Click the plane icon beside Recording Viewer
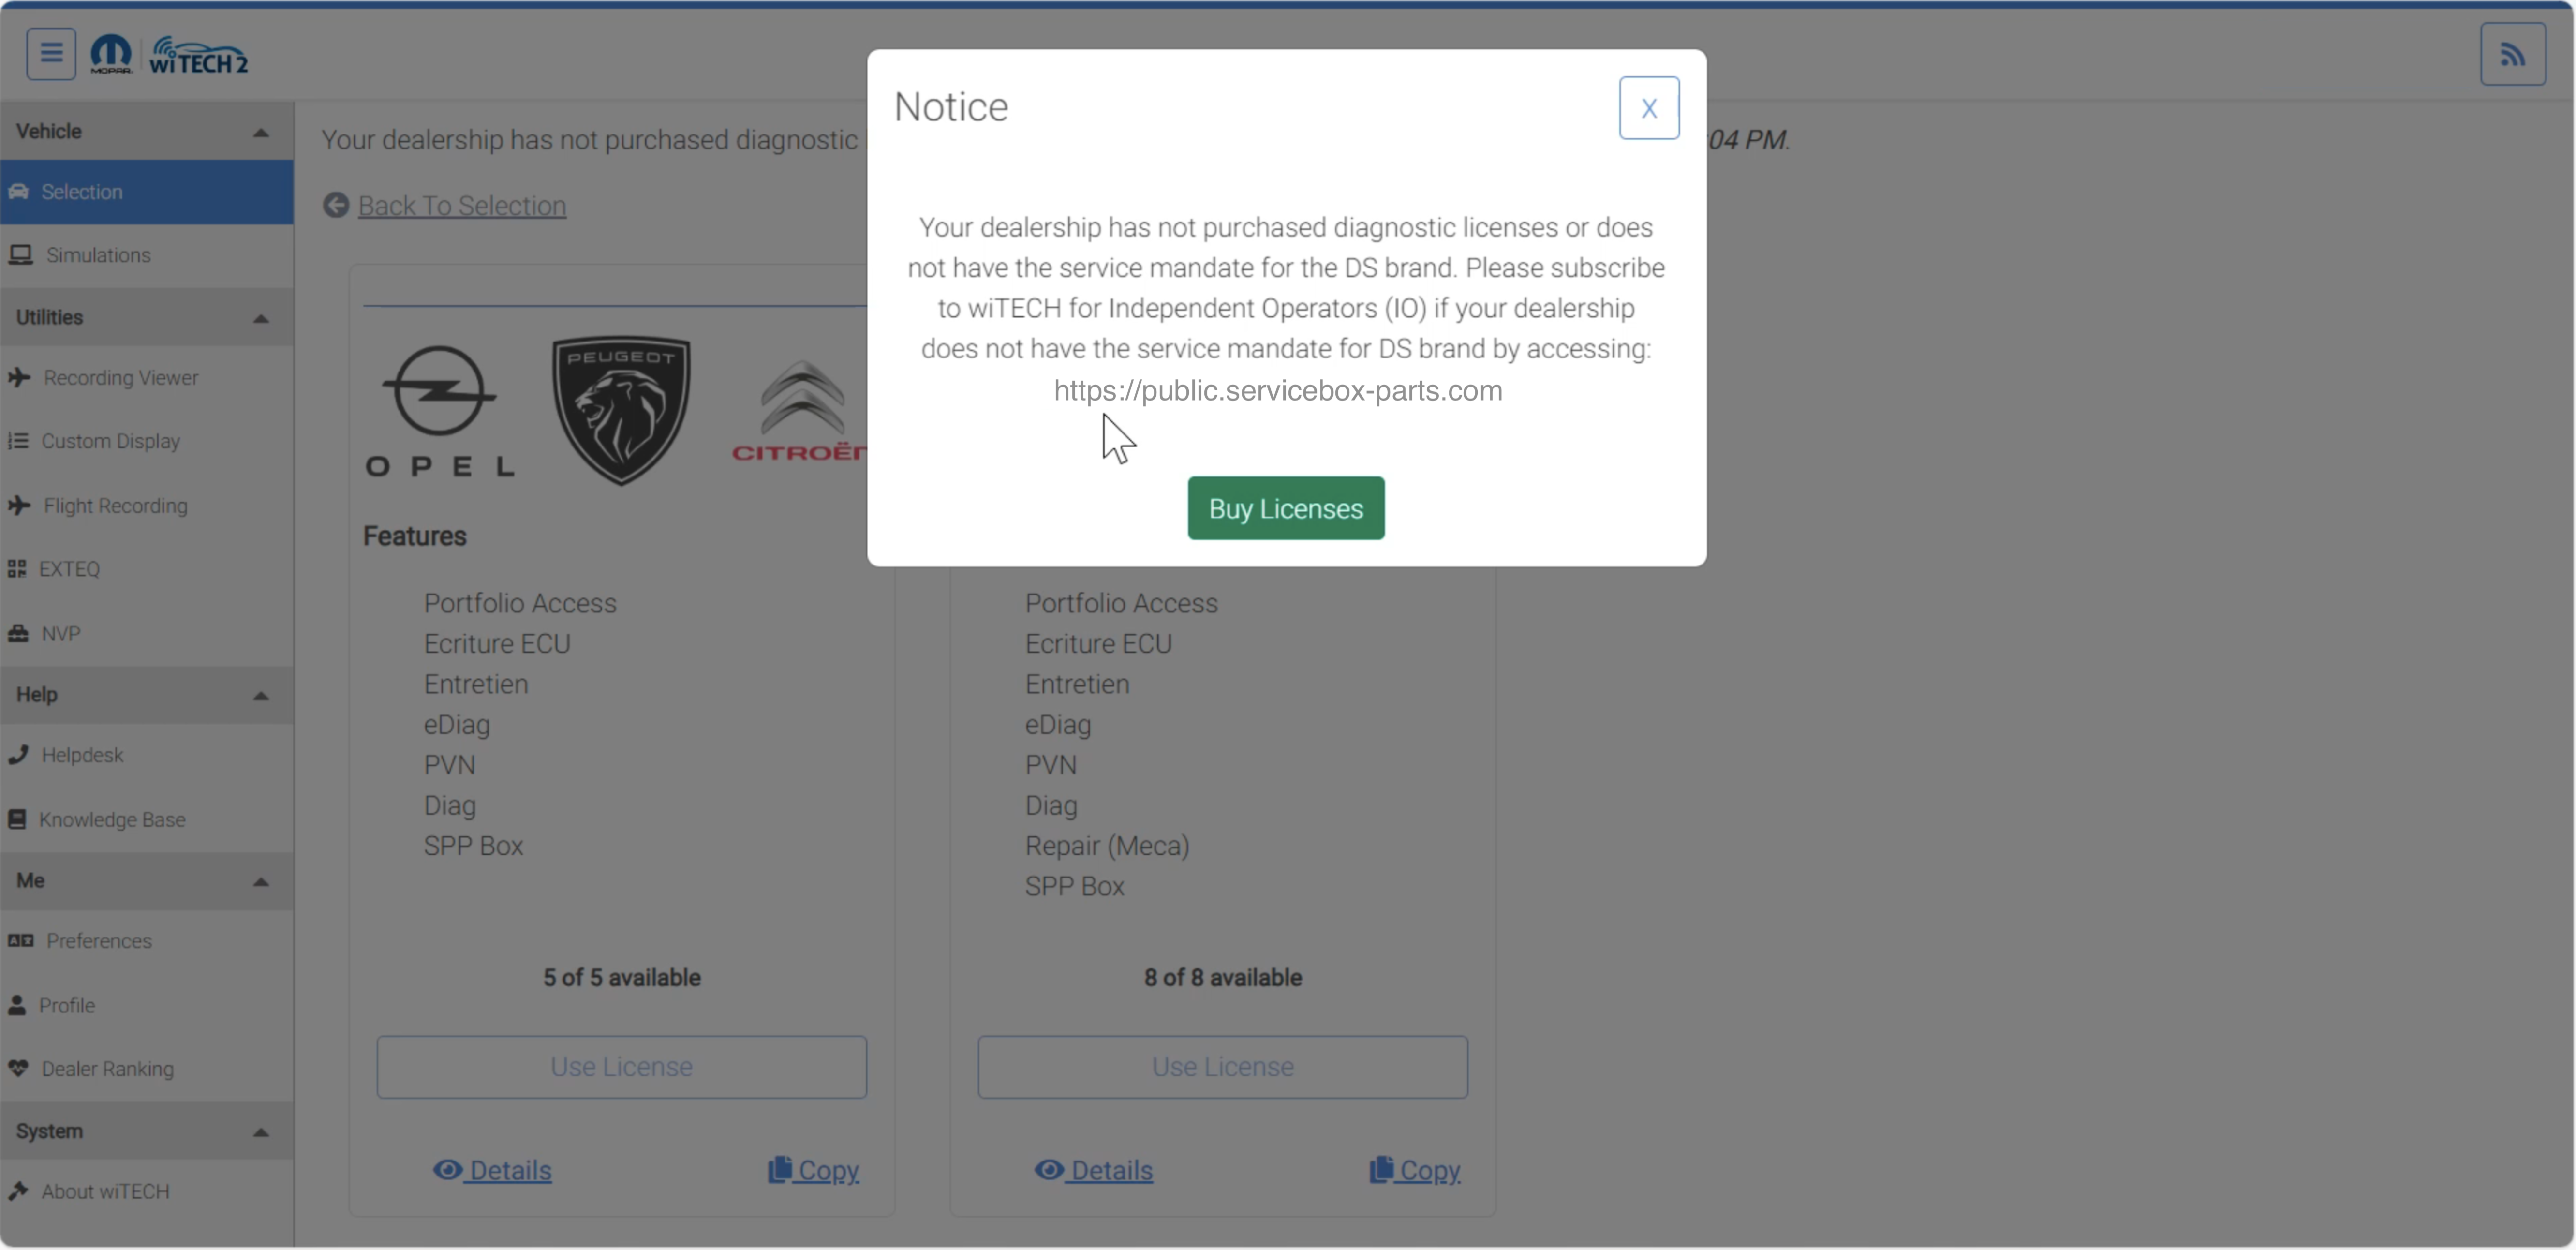This screenshot has width=2576, height=1250. pos(19,378)
